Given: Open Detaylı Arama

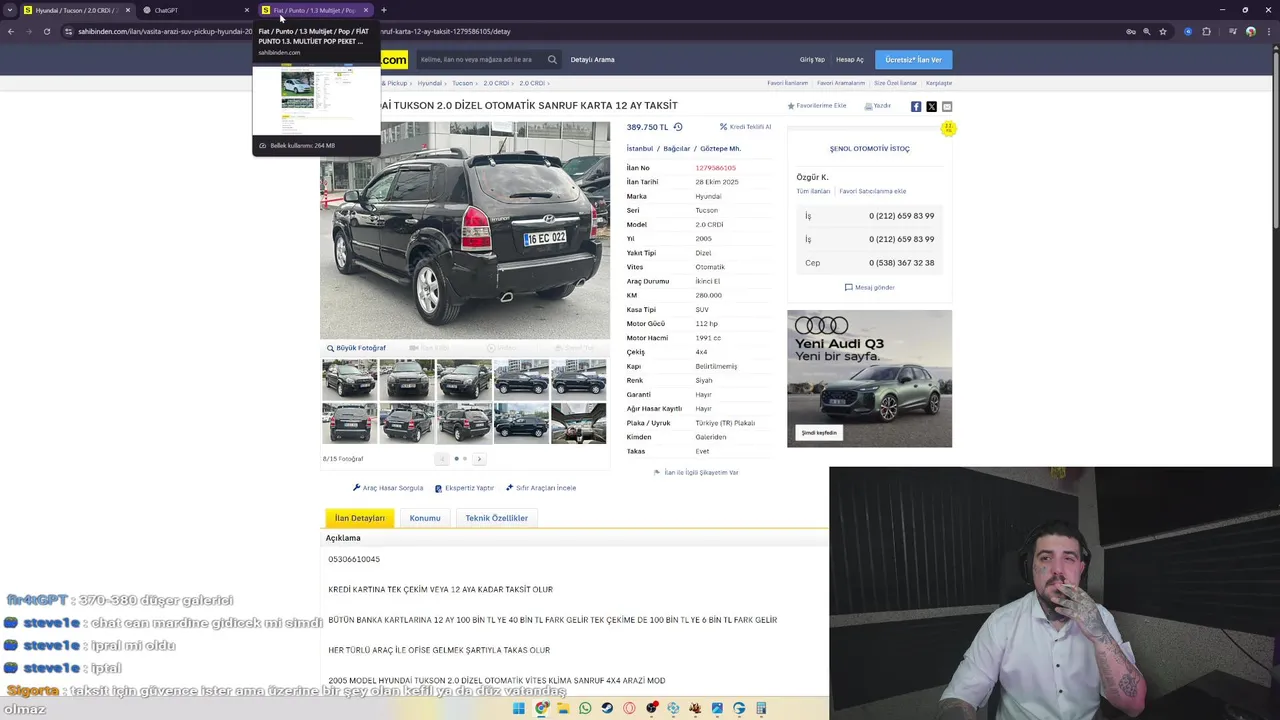Looking at the screenshot, I should coord(592,60).
